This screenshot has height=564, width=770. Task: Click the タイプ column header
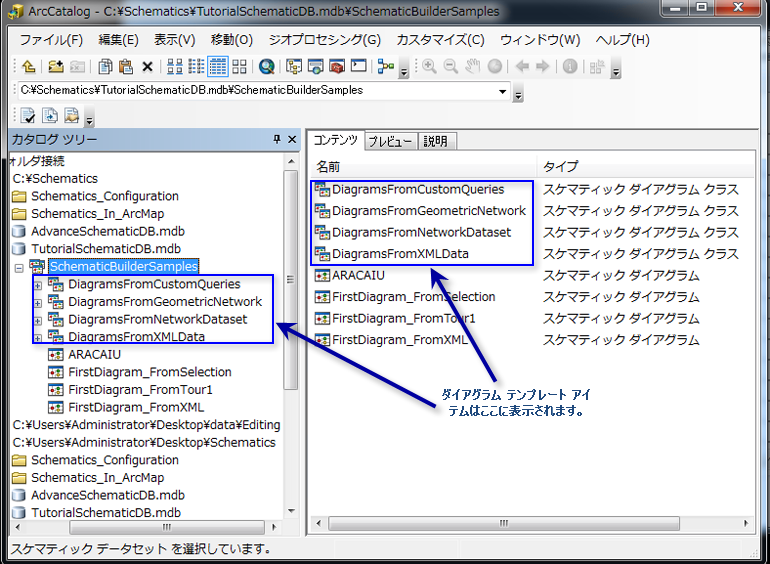tap(560, 166)
